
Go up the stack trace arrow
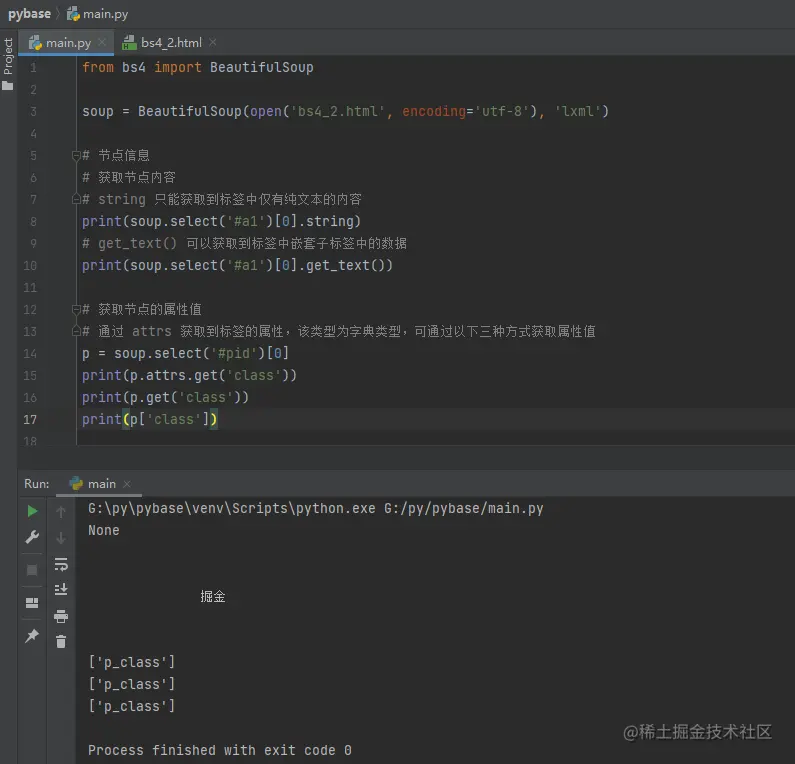pyautogui.click(x=61, y=512)
